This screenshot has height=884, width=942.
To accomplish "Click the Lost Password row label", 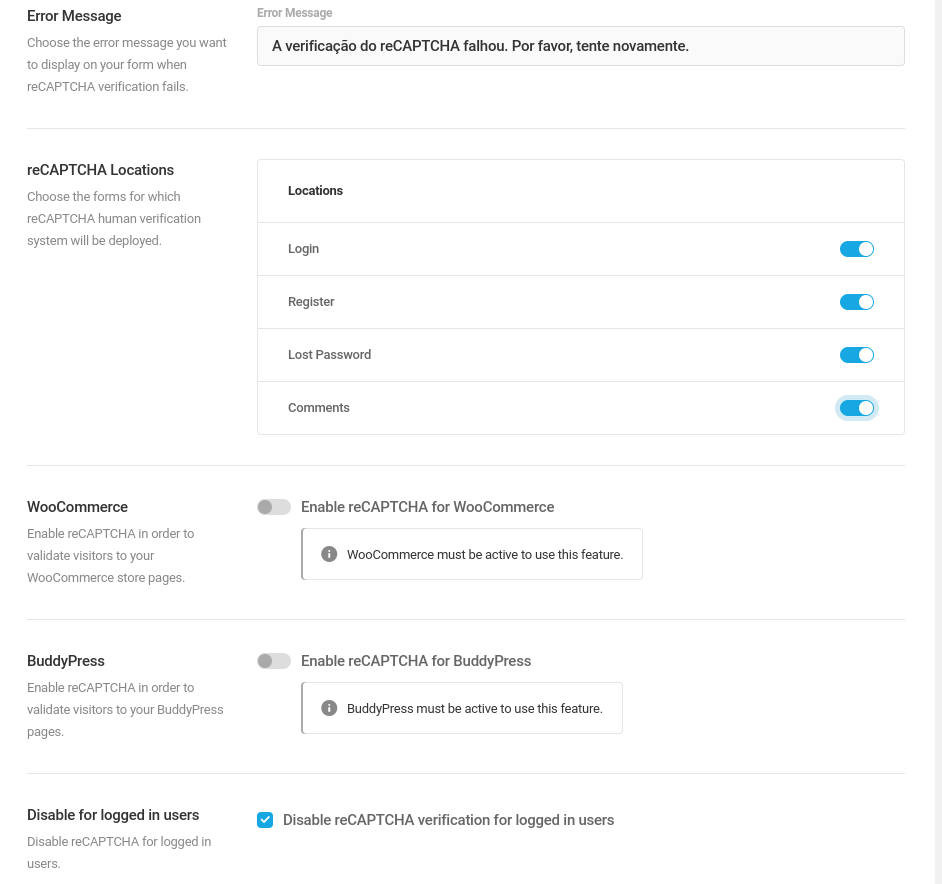I will point(329,355).
